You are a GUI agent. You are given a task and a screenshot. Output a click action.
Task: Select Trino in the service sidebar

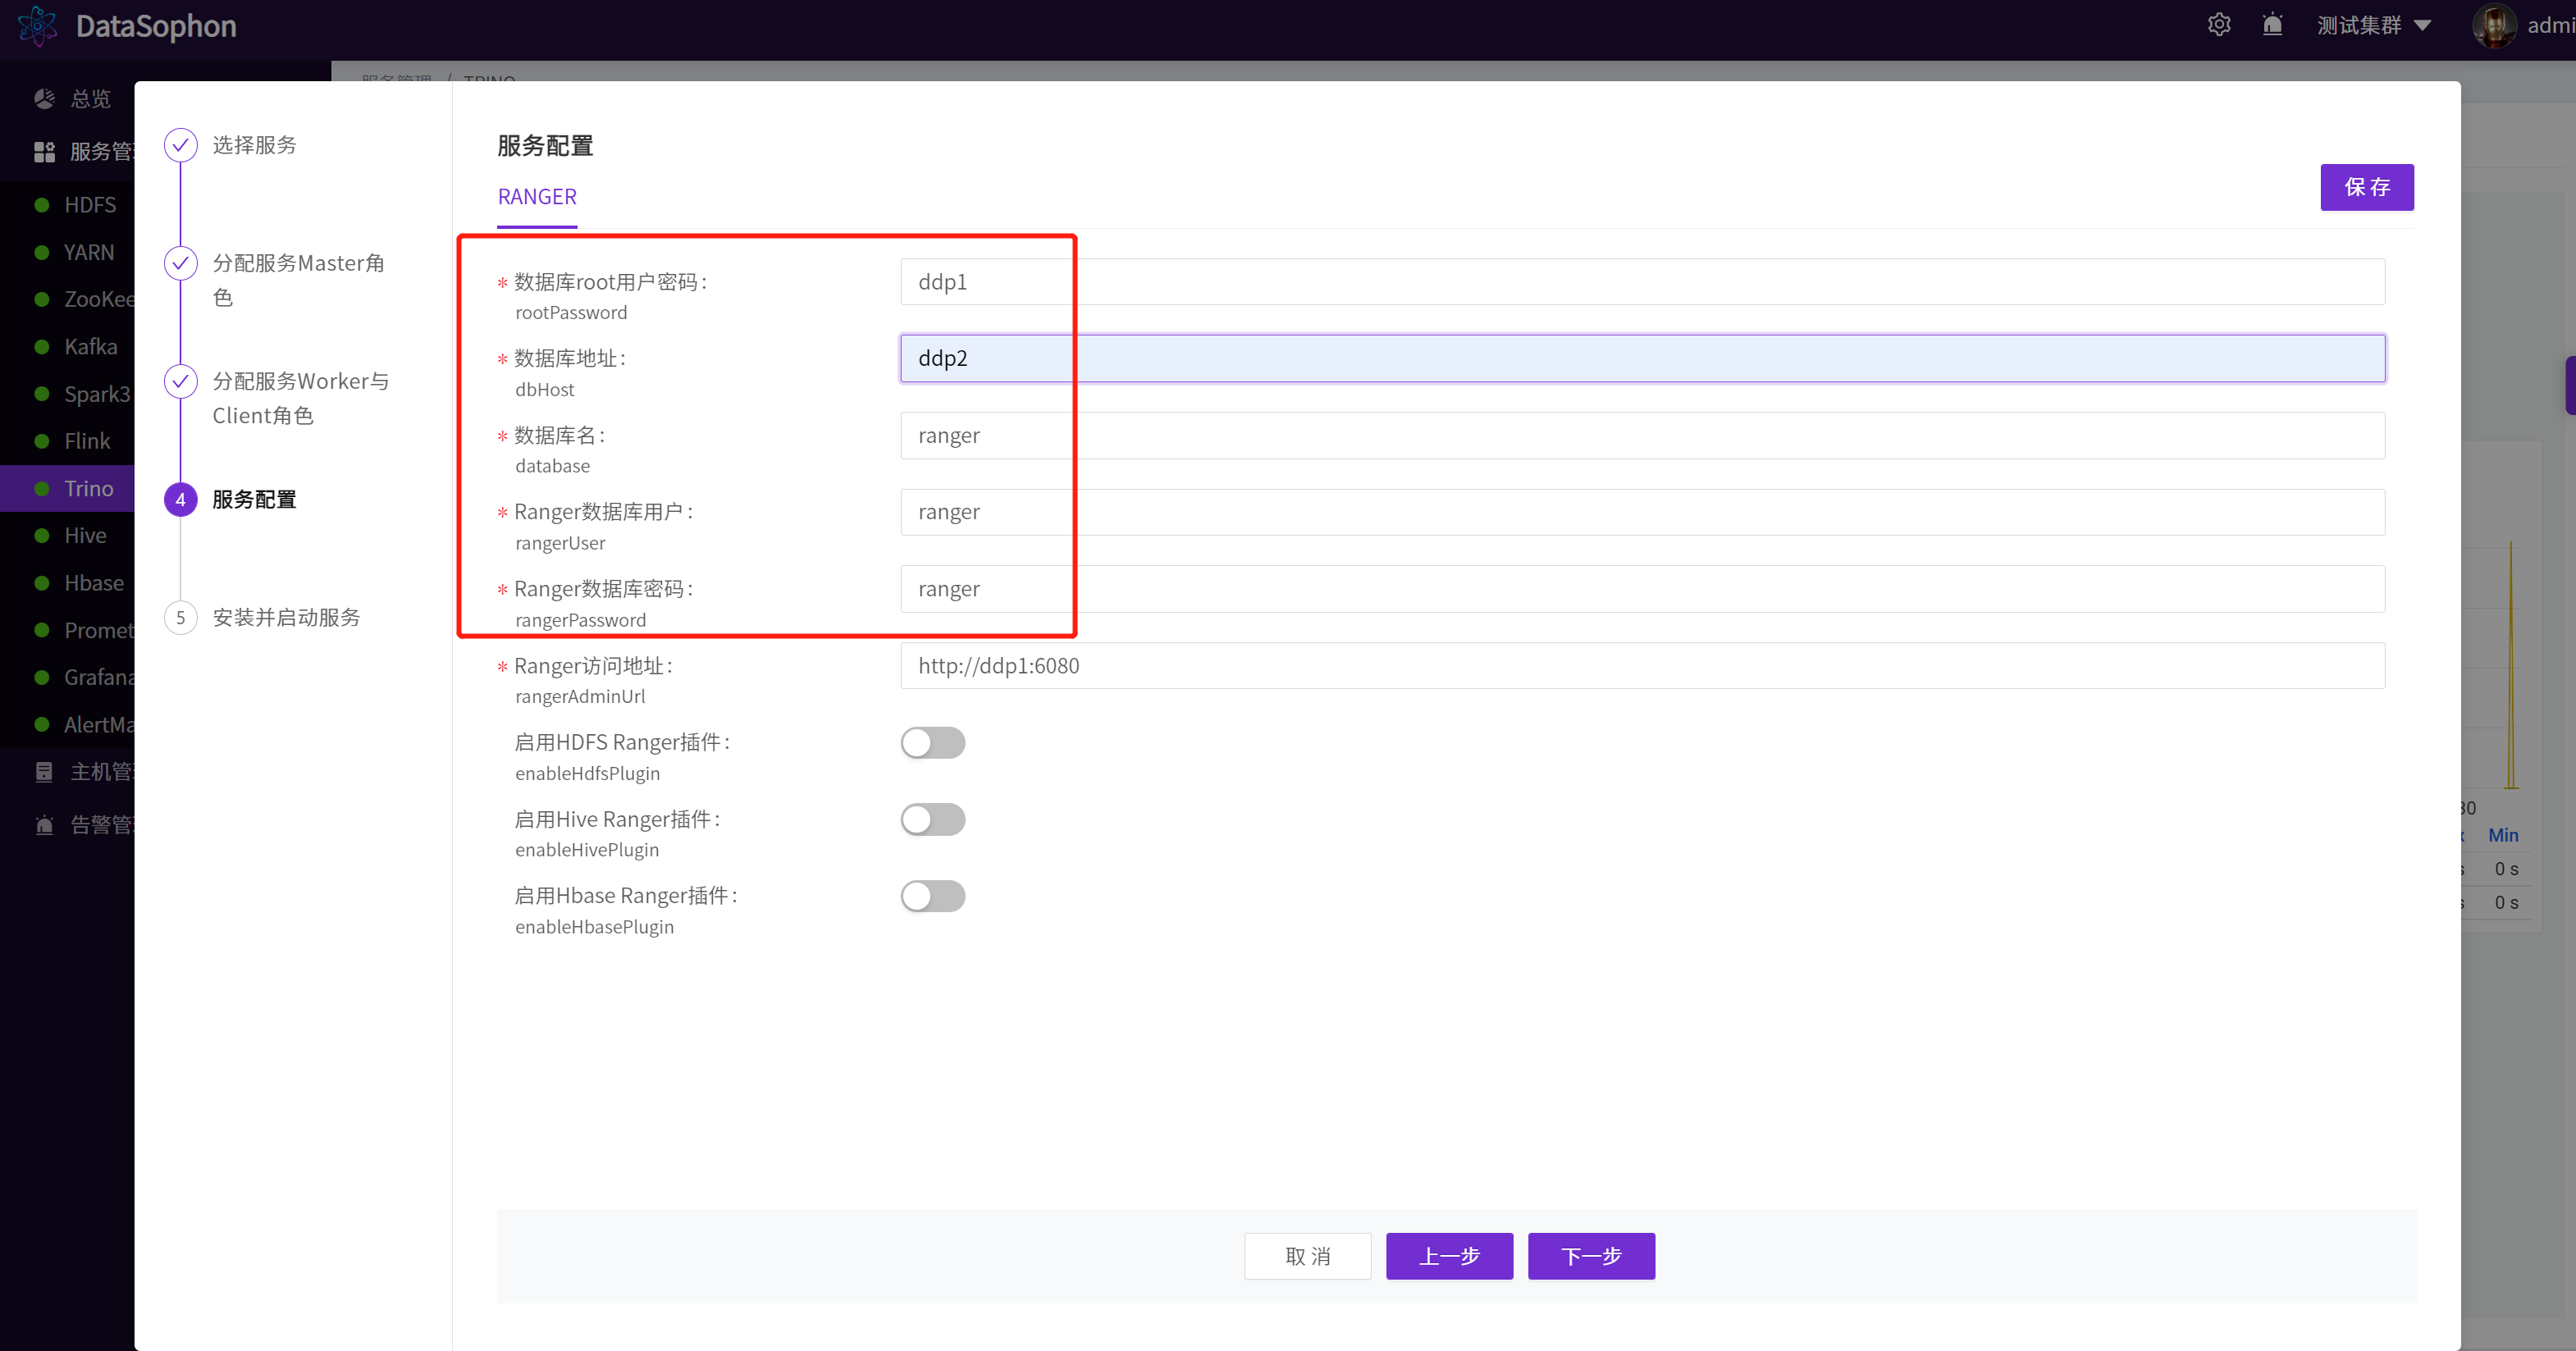click(67, 488)
